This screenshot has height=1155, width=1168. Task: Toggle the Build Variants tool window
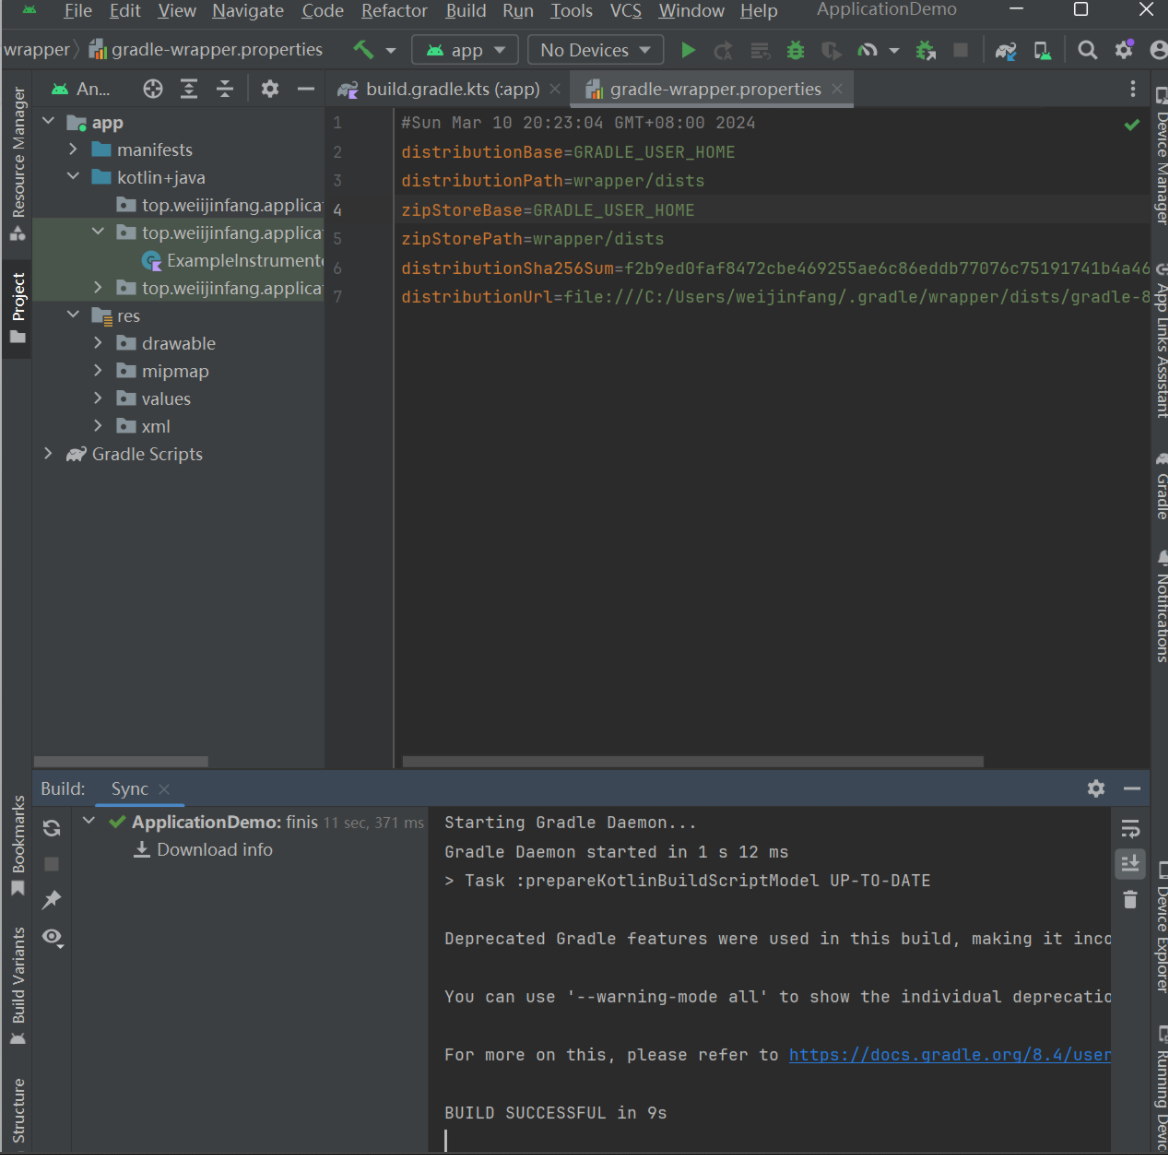pos(17,985)
